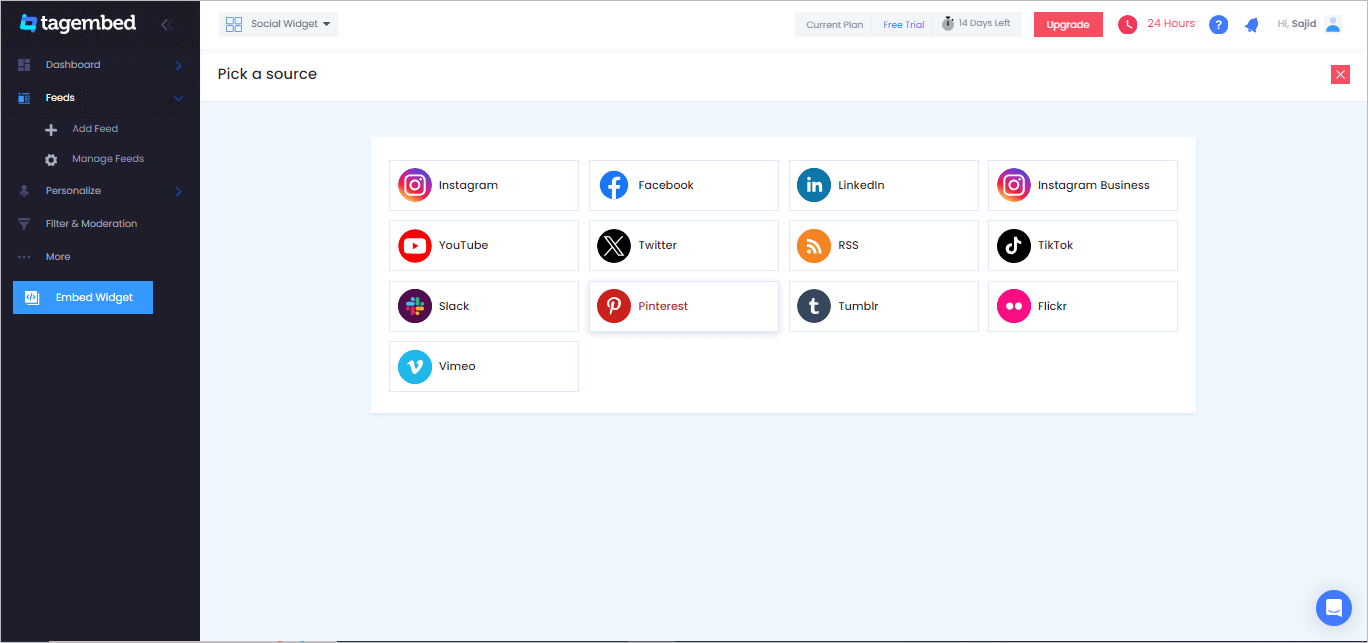Open the notifications bell icon
Image resolution: width=1368 pixels, height=643 pixels.
1251,25
